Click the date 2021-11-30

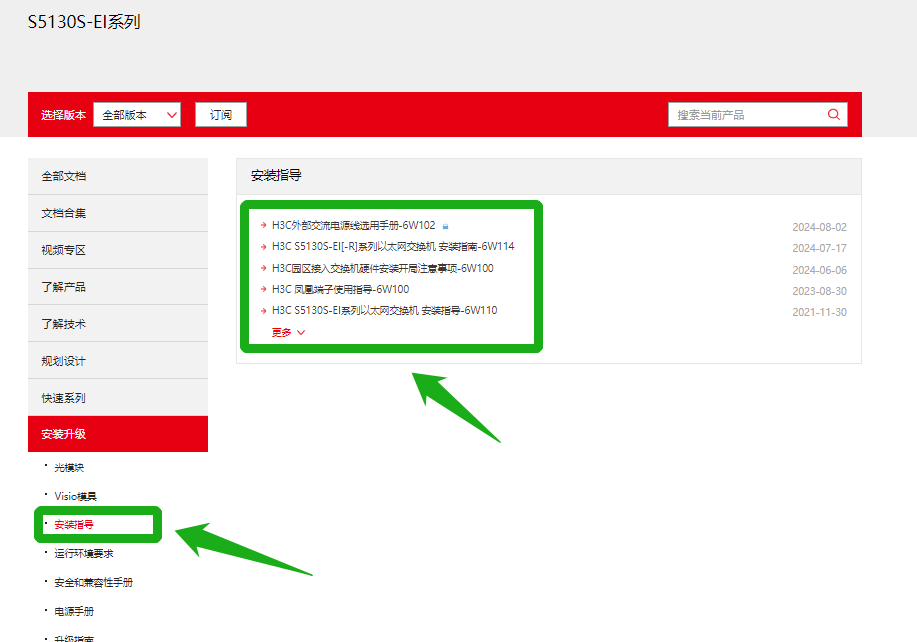point(819,312)
